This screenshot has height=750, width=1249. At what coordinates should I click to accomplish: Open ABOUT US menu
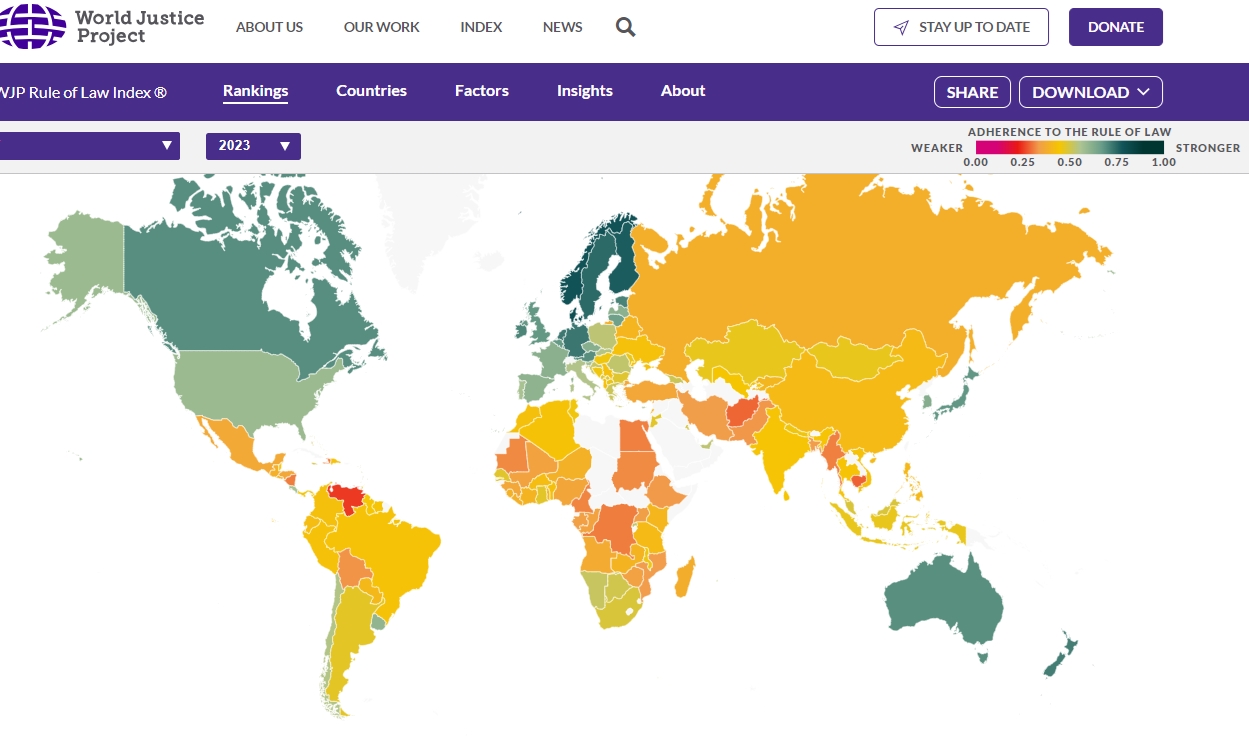[x=269, y=27]
